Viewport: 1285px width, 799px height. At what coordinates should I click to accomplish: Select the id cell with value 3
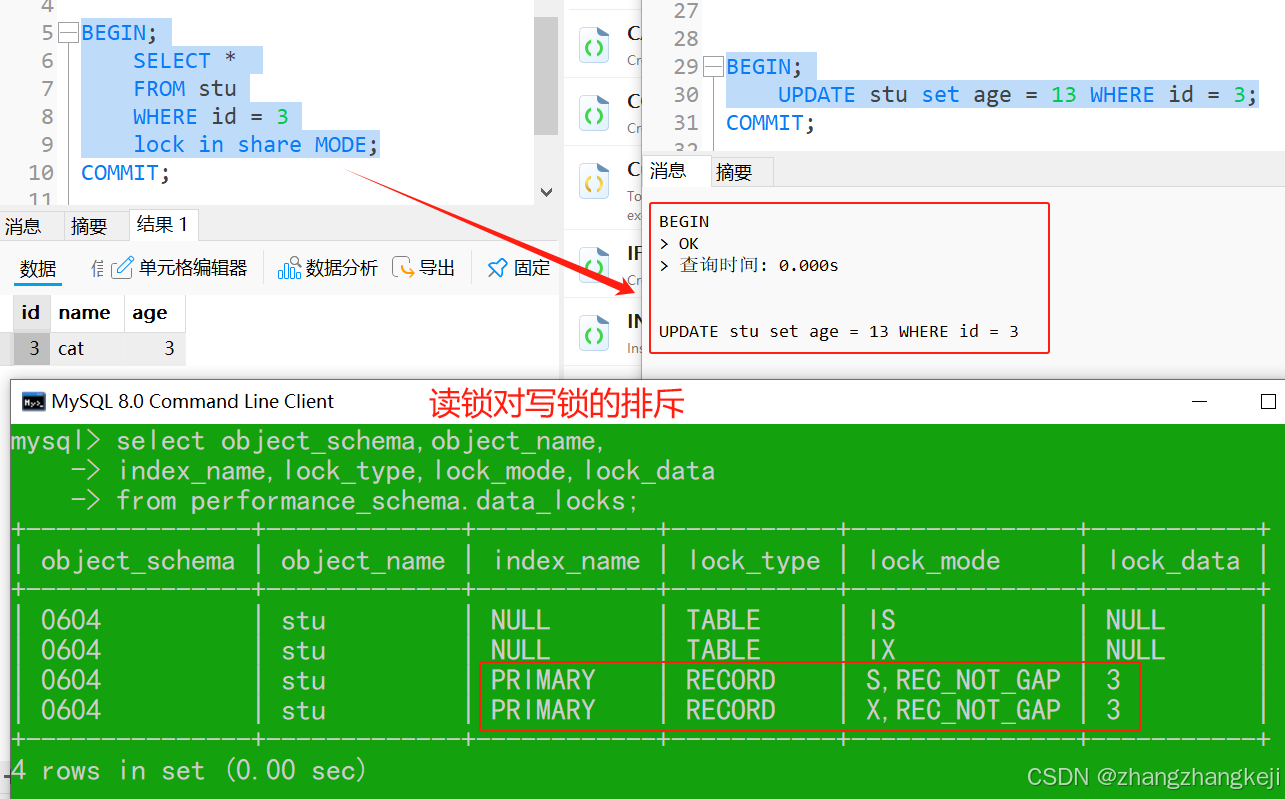tap(31, 349)
